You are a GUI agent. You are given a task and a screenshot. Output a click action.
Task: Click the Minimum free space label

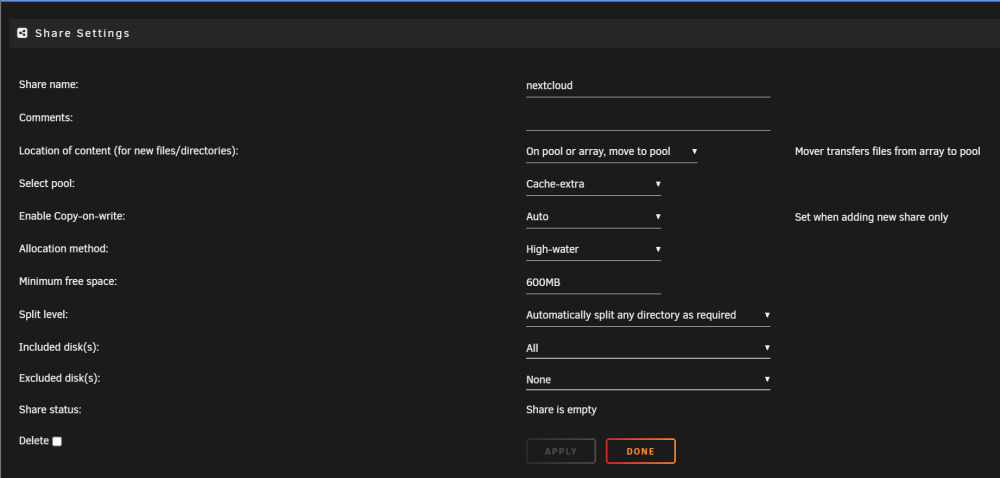tap(68, 281)
